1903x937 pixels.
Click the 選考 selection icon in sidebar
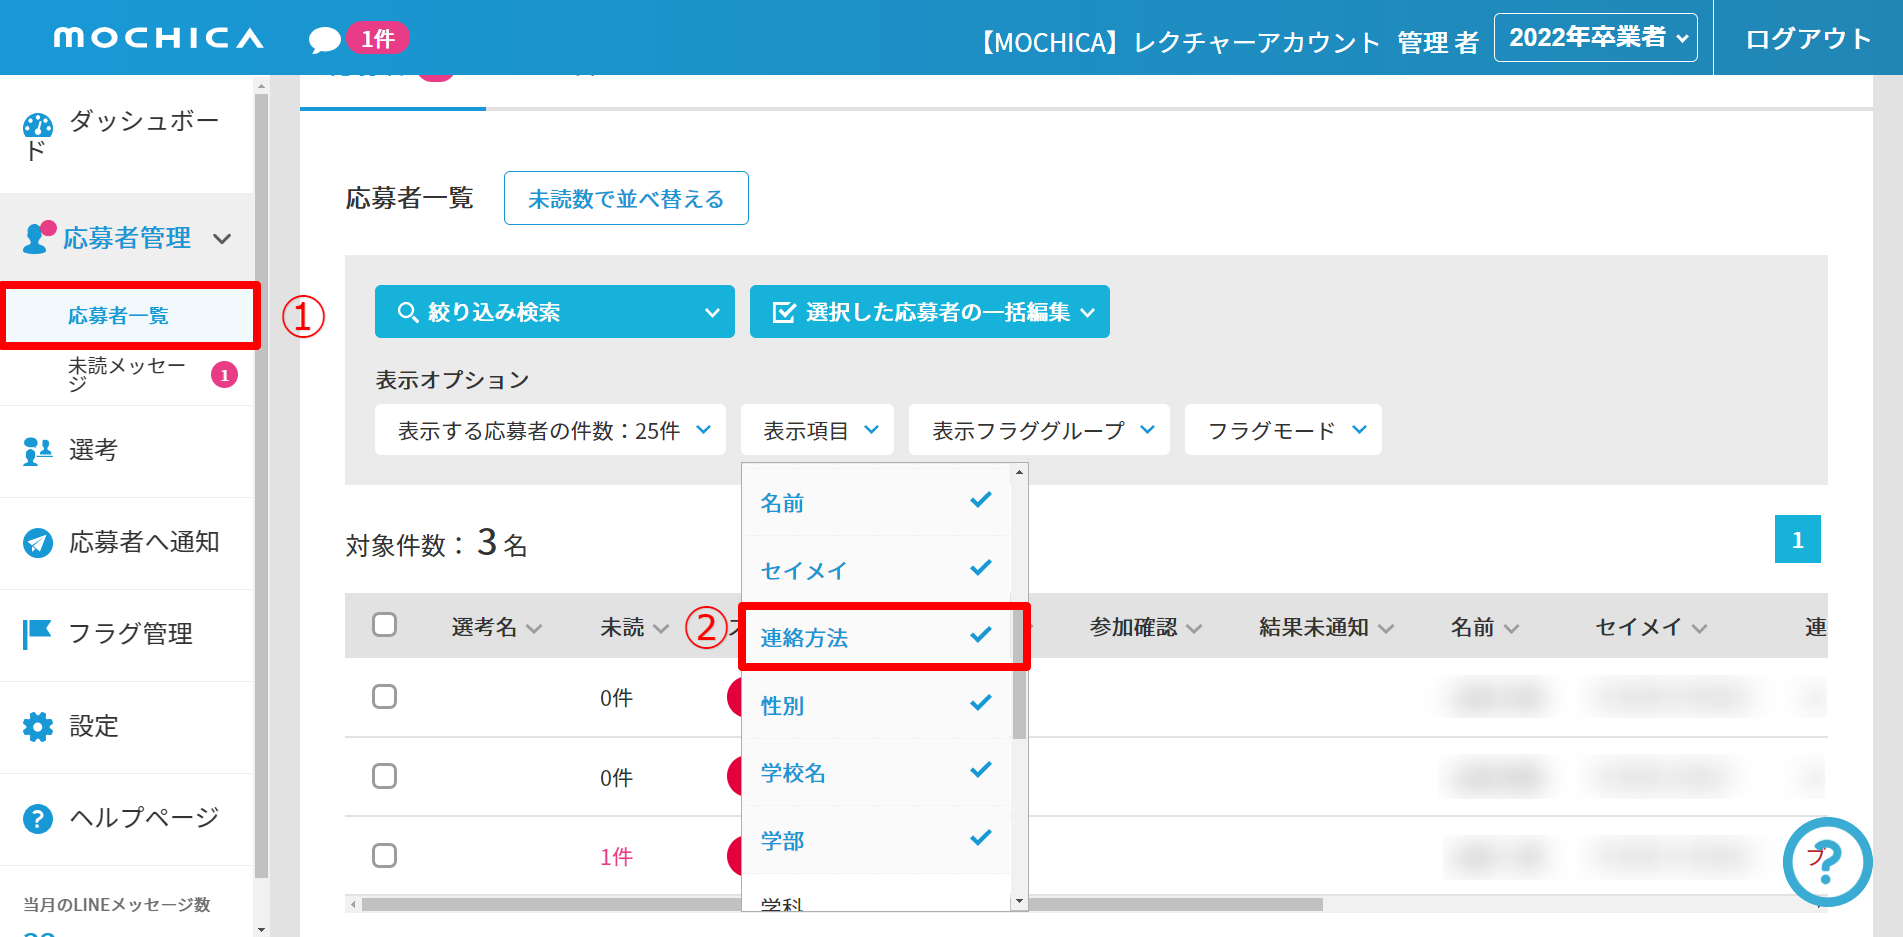(38, 451)
